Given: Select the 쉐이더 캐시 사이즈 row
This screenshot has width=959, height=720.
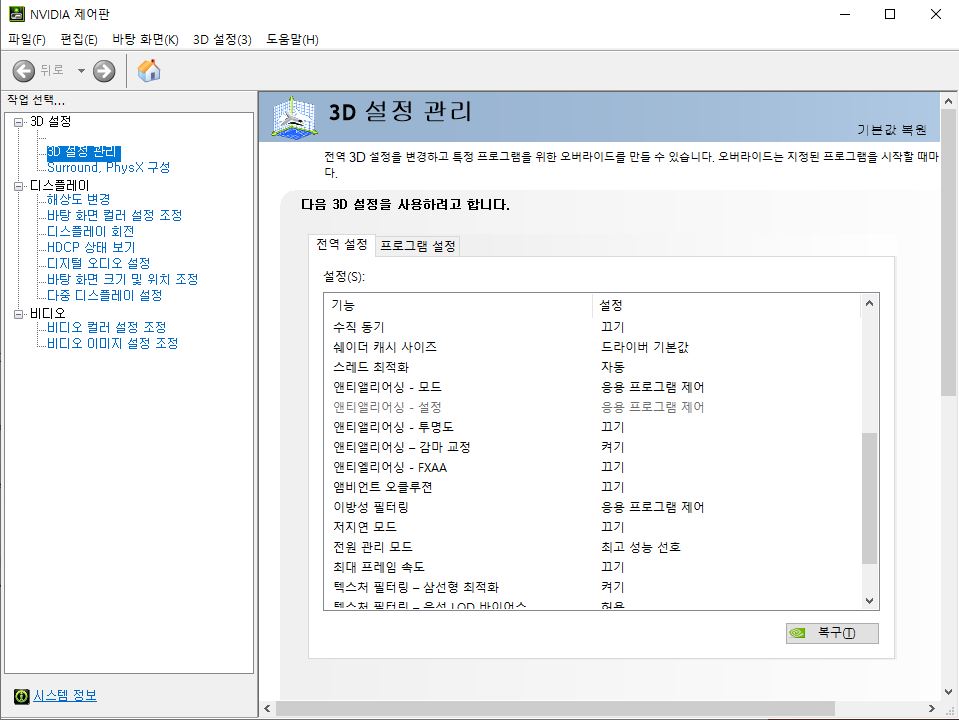Looking at the screenshot, I should [592, 347].
